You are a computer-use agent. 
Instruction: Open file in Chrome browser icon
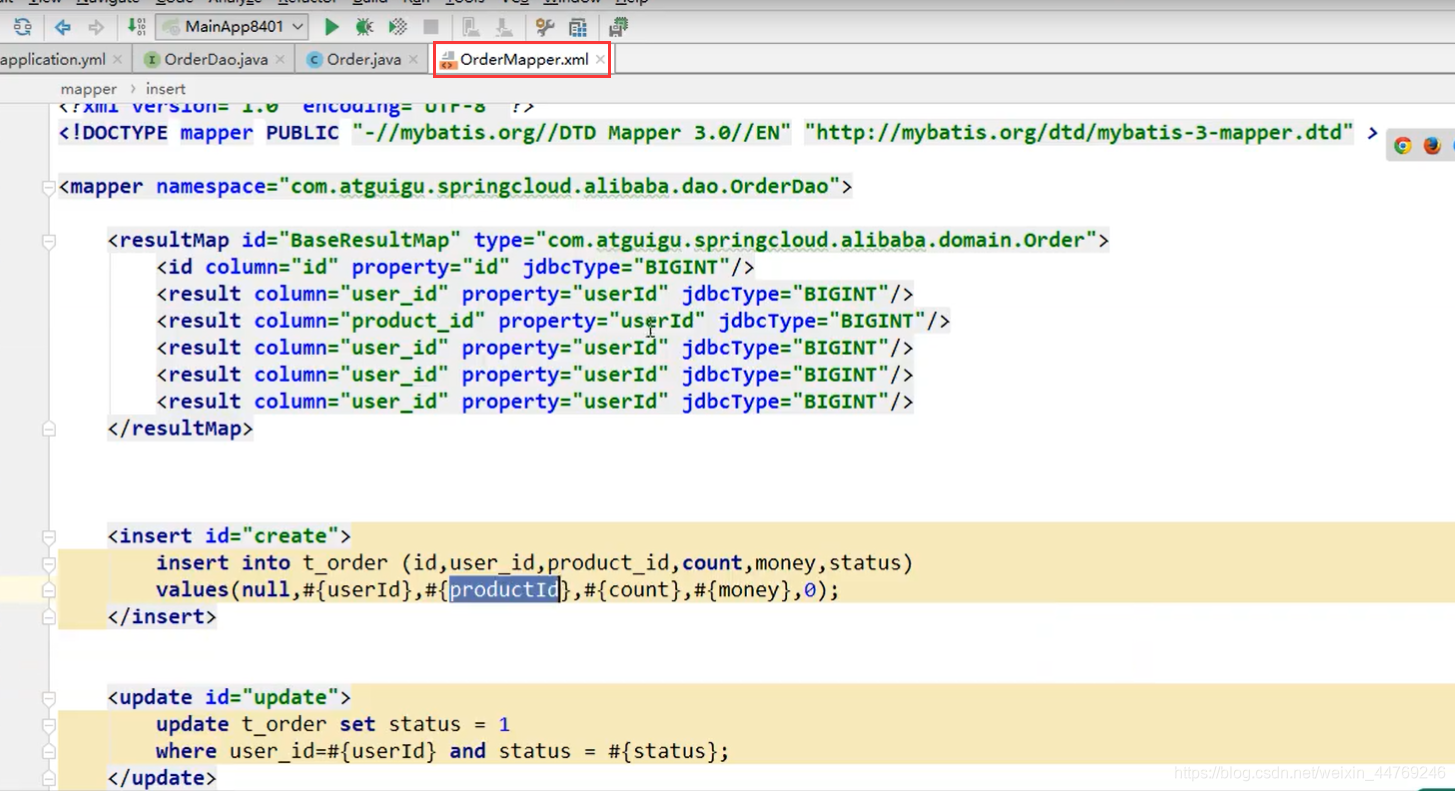1403,146
